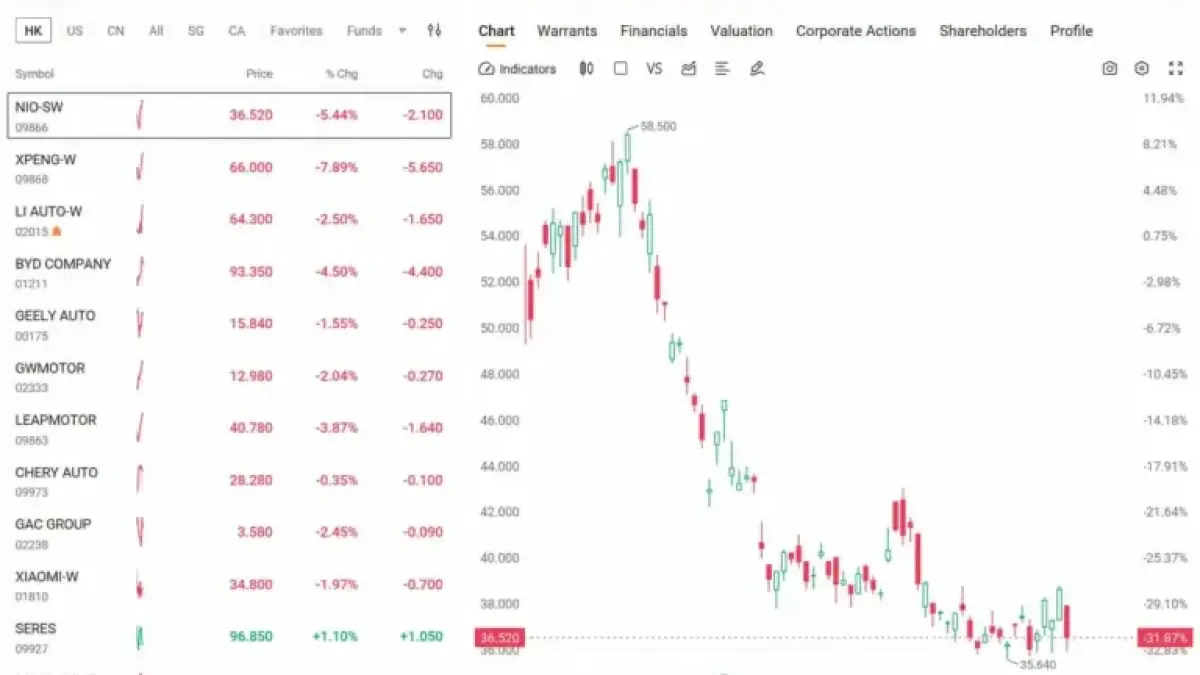Open the Corporate Actions tab
1200x675 pixels.
[x=855, y=31]
